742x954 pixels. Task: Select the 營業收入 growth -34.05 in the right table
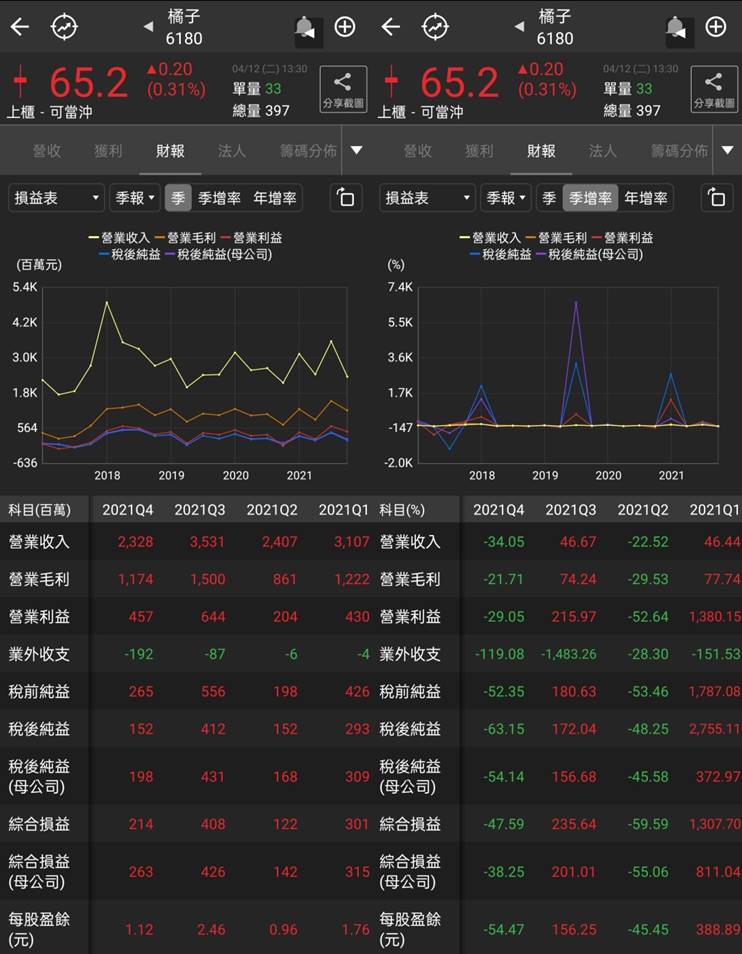click(504, 541)
